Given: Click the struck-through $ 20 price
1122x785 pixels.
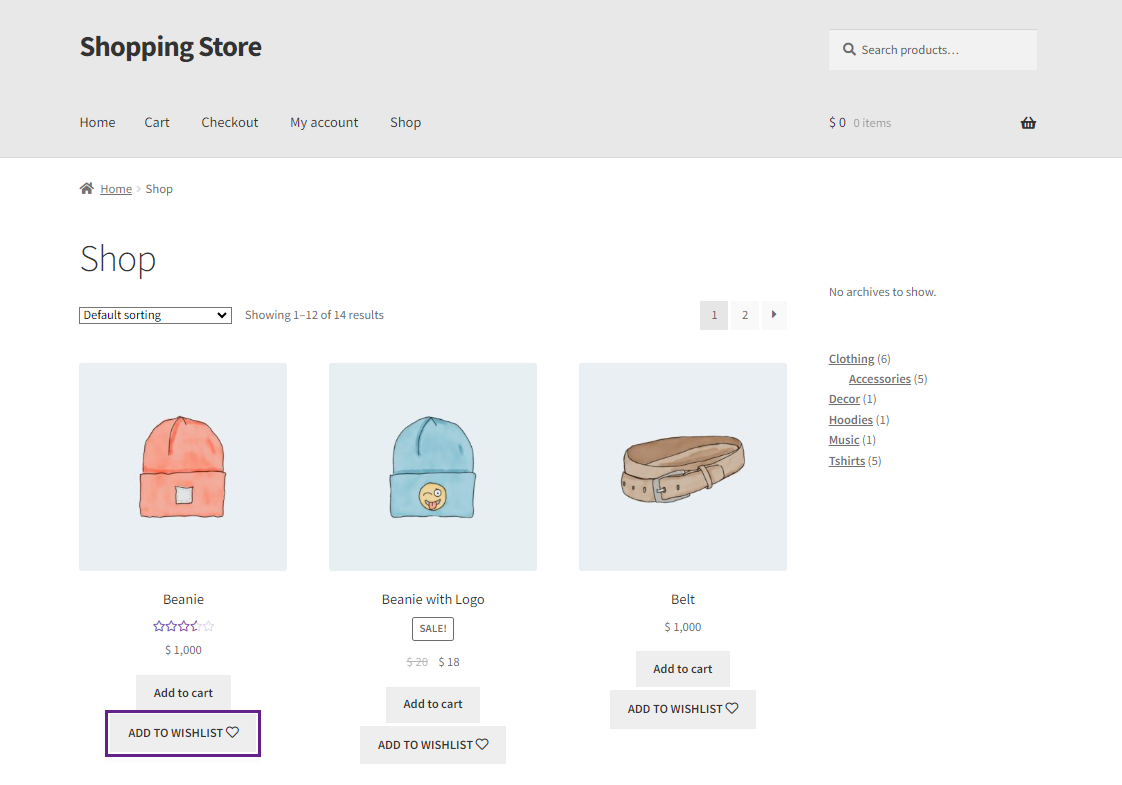Looking at the screenshot, I should 417,662.
